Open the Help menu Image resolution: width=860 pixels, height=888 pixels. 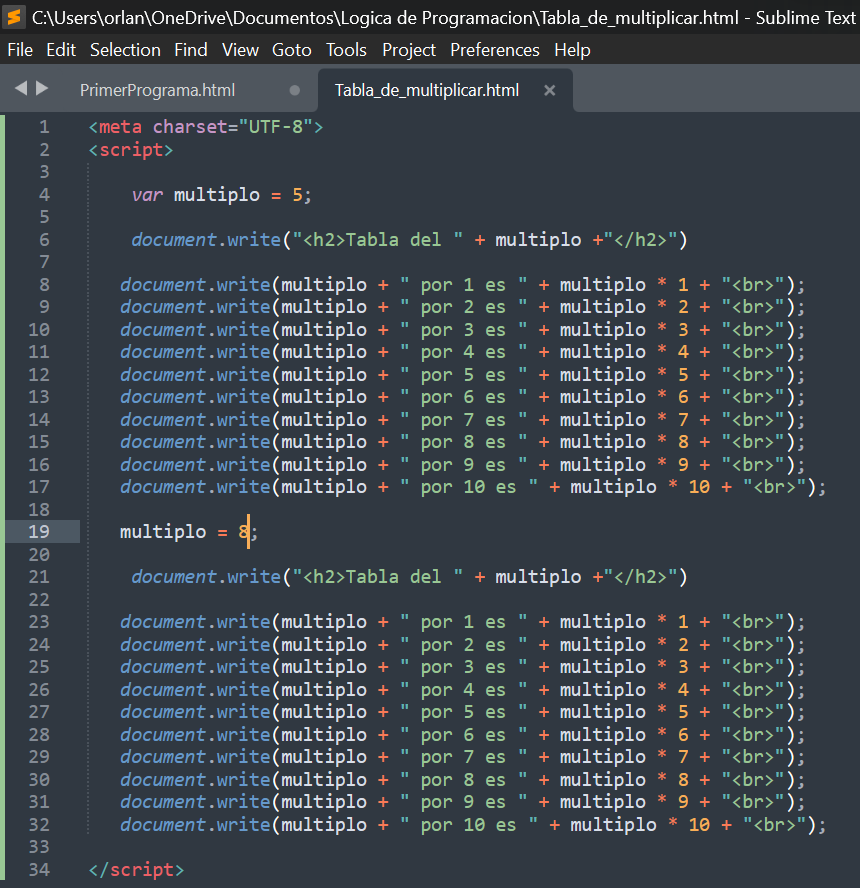[572, 50]
